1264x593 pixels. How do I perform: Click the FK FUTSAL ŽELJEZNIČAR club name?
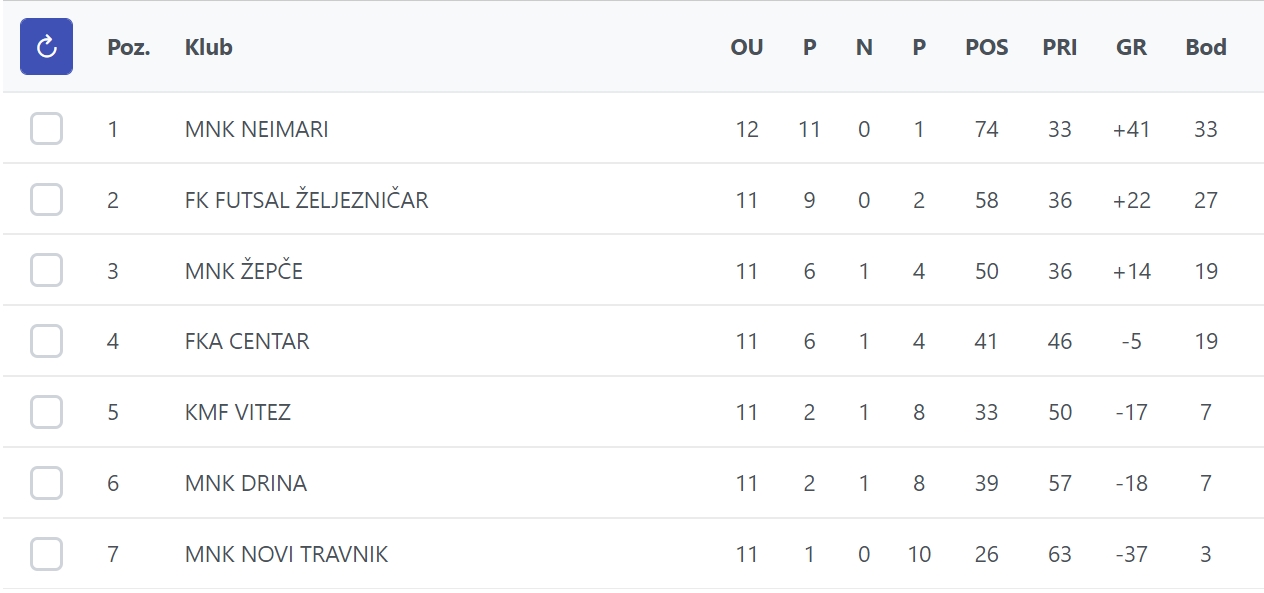[307, 200]
